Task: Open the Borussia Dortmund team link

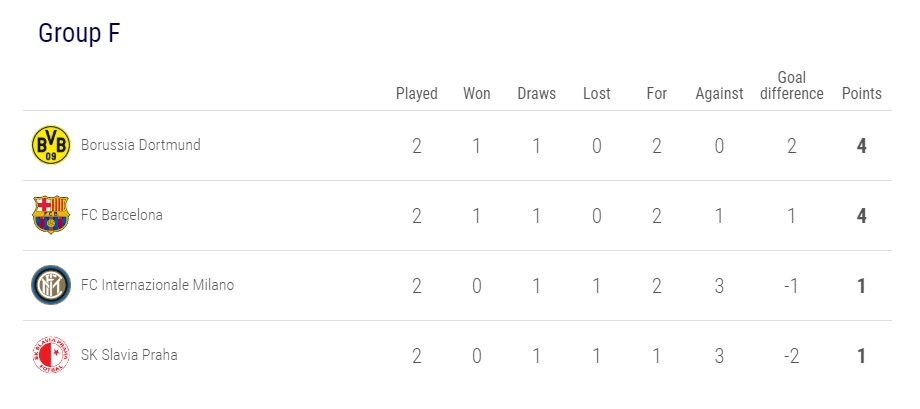Action: point(141,145)
